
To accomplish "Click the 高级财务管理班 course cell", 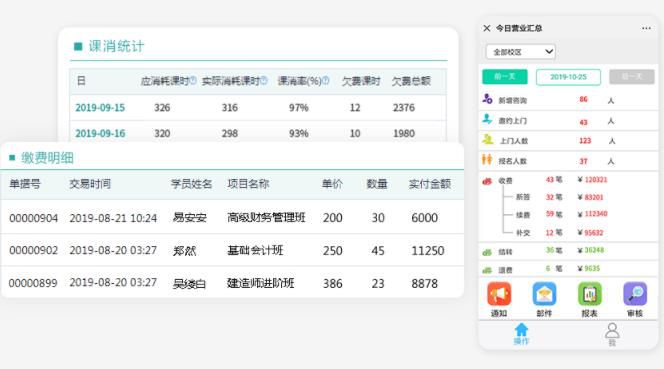I will tap(266, 218).
